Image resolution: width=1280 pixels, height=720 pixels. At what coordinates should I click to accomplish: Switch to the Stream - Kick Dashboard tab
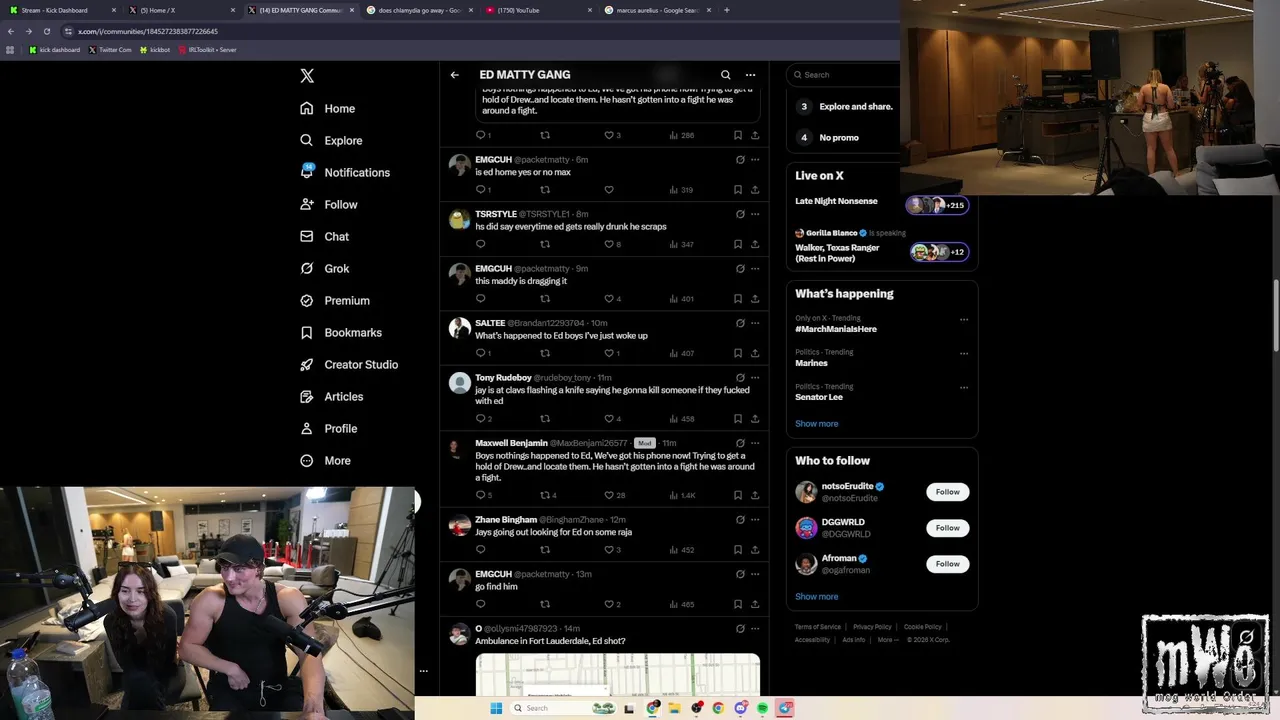62,10
